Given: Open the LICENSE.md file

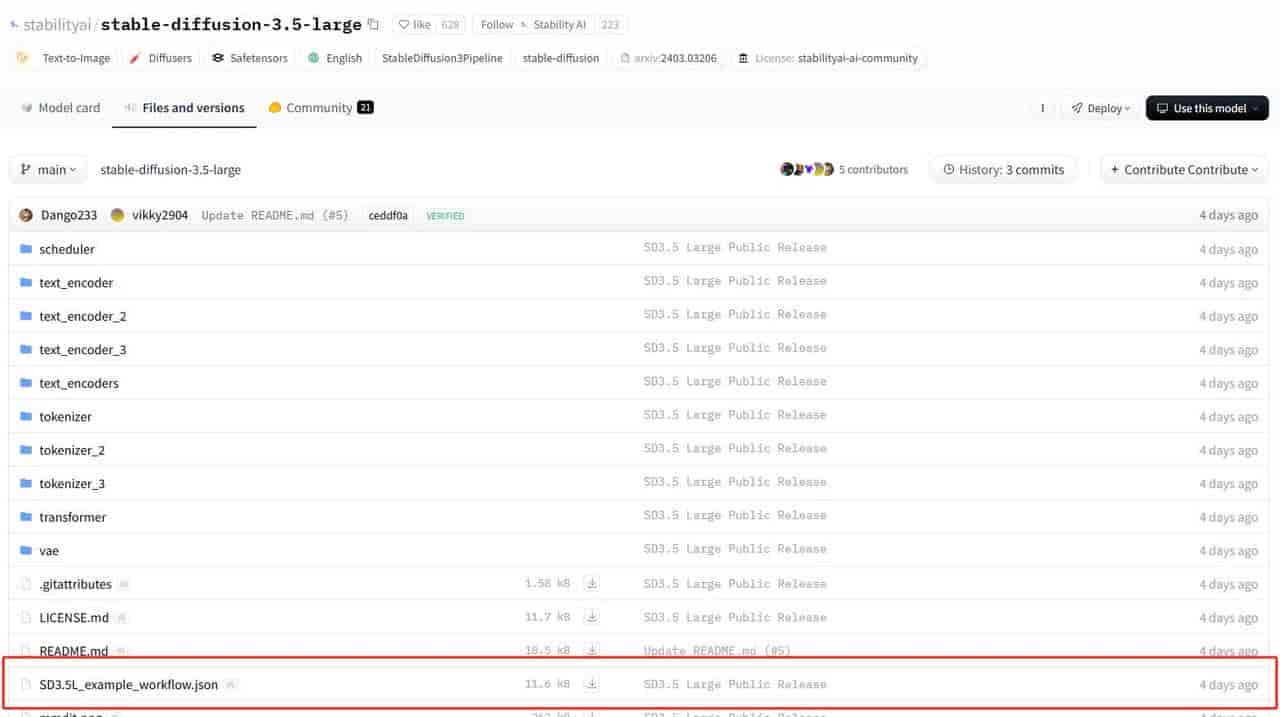Looking at the screenshot, I should click(x=74, y=618).
